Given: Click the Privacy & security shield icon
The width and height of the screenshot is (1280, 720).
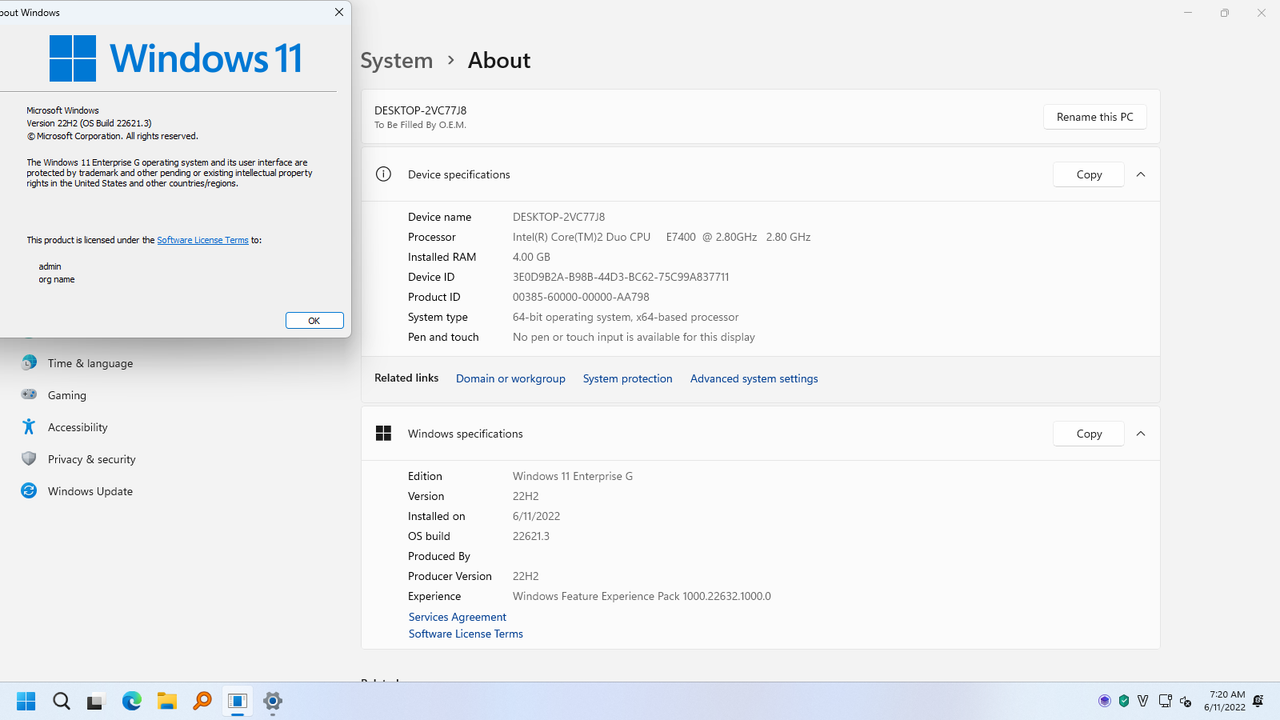Looking at the screenshot, I should pos(29,459).
